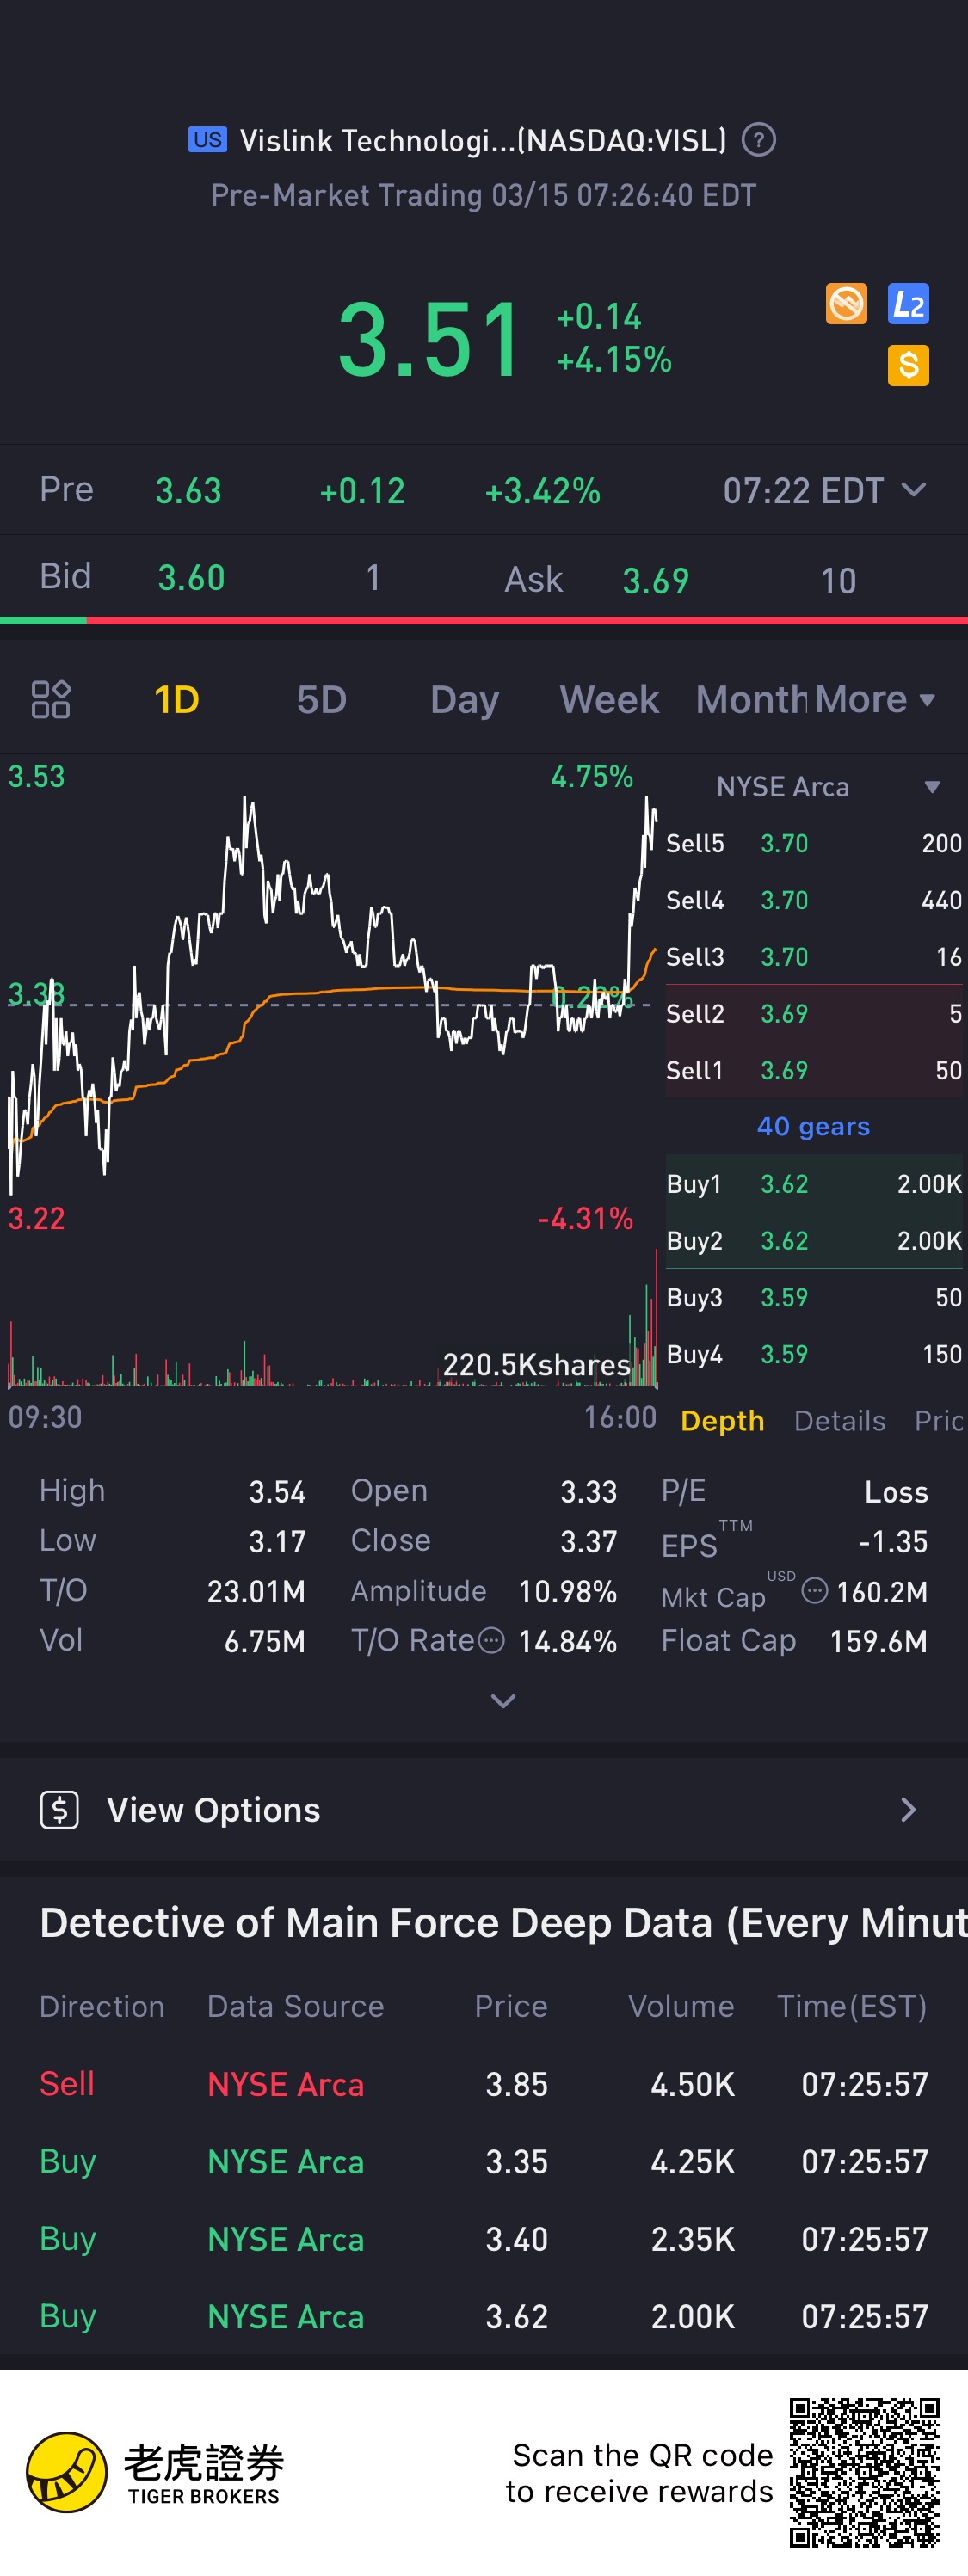This screenshot has height=2576, width=968.
Task: Switch to the Week chart tab
Action: click(609, 699)
